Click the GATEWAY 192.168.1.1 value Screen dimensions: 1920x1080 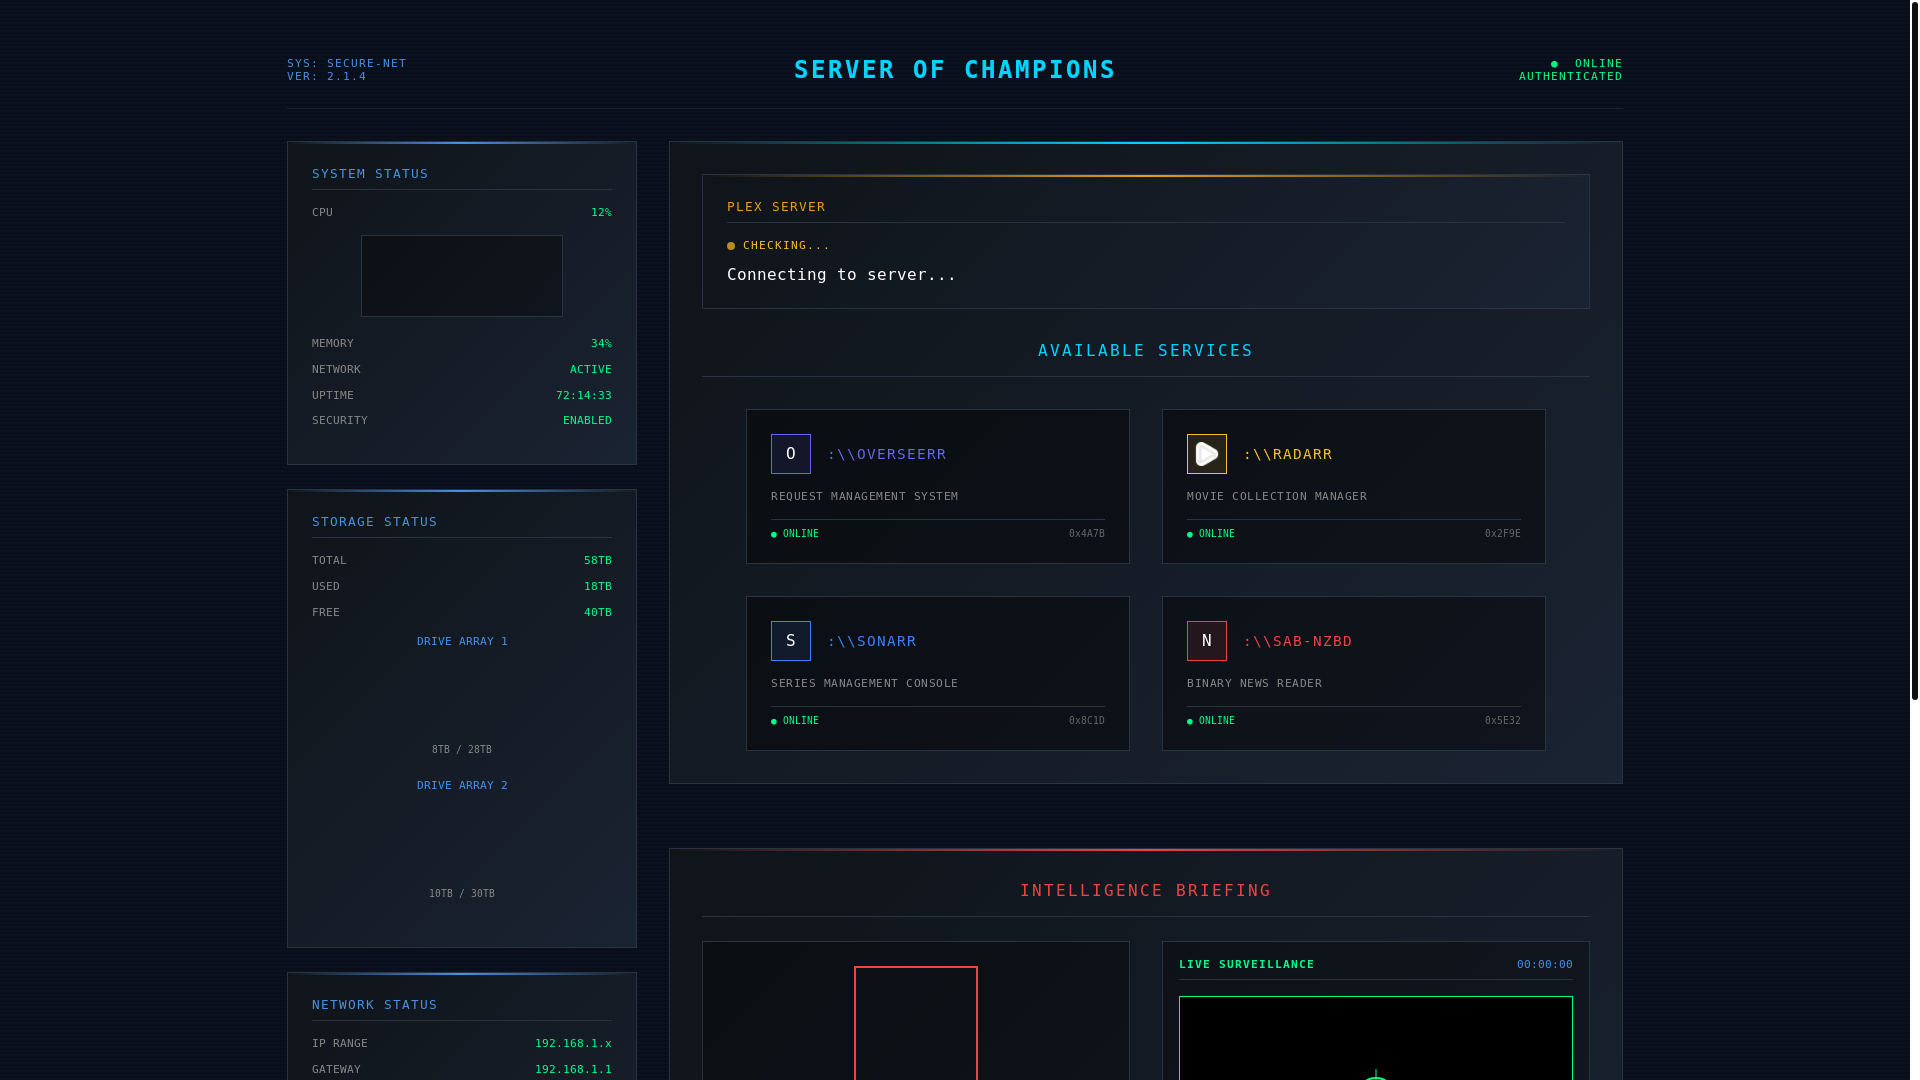click(573, 1070)
